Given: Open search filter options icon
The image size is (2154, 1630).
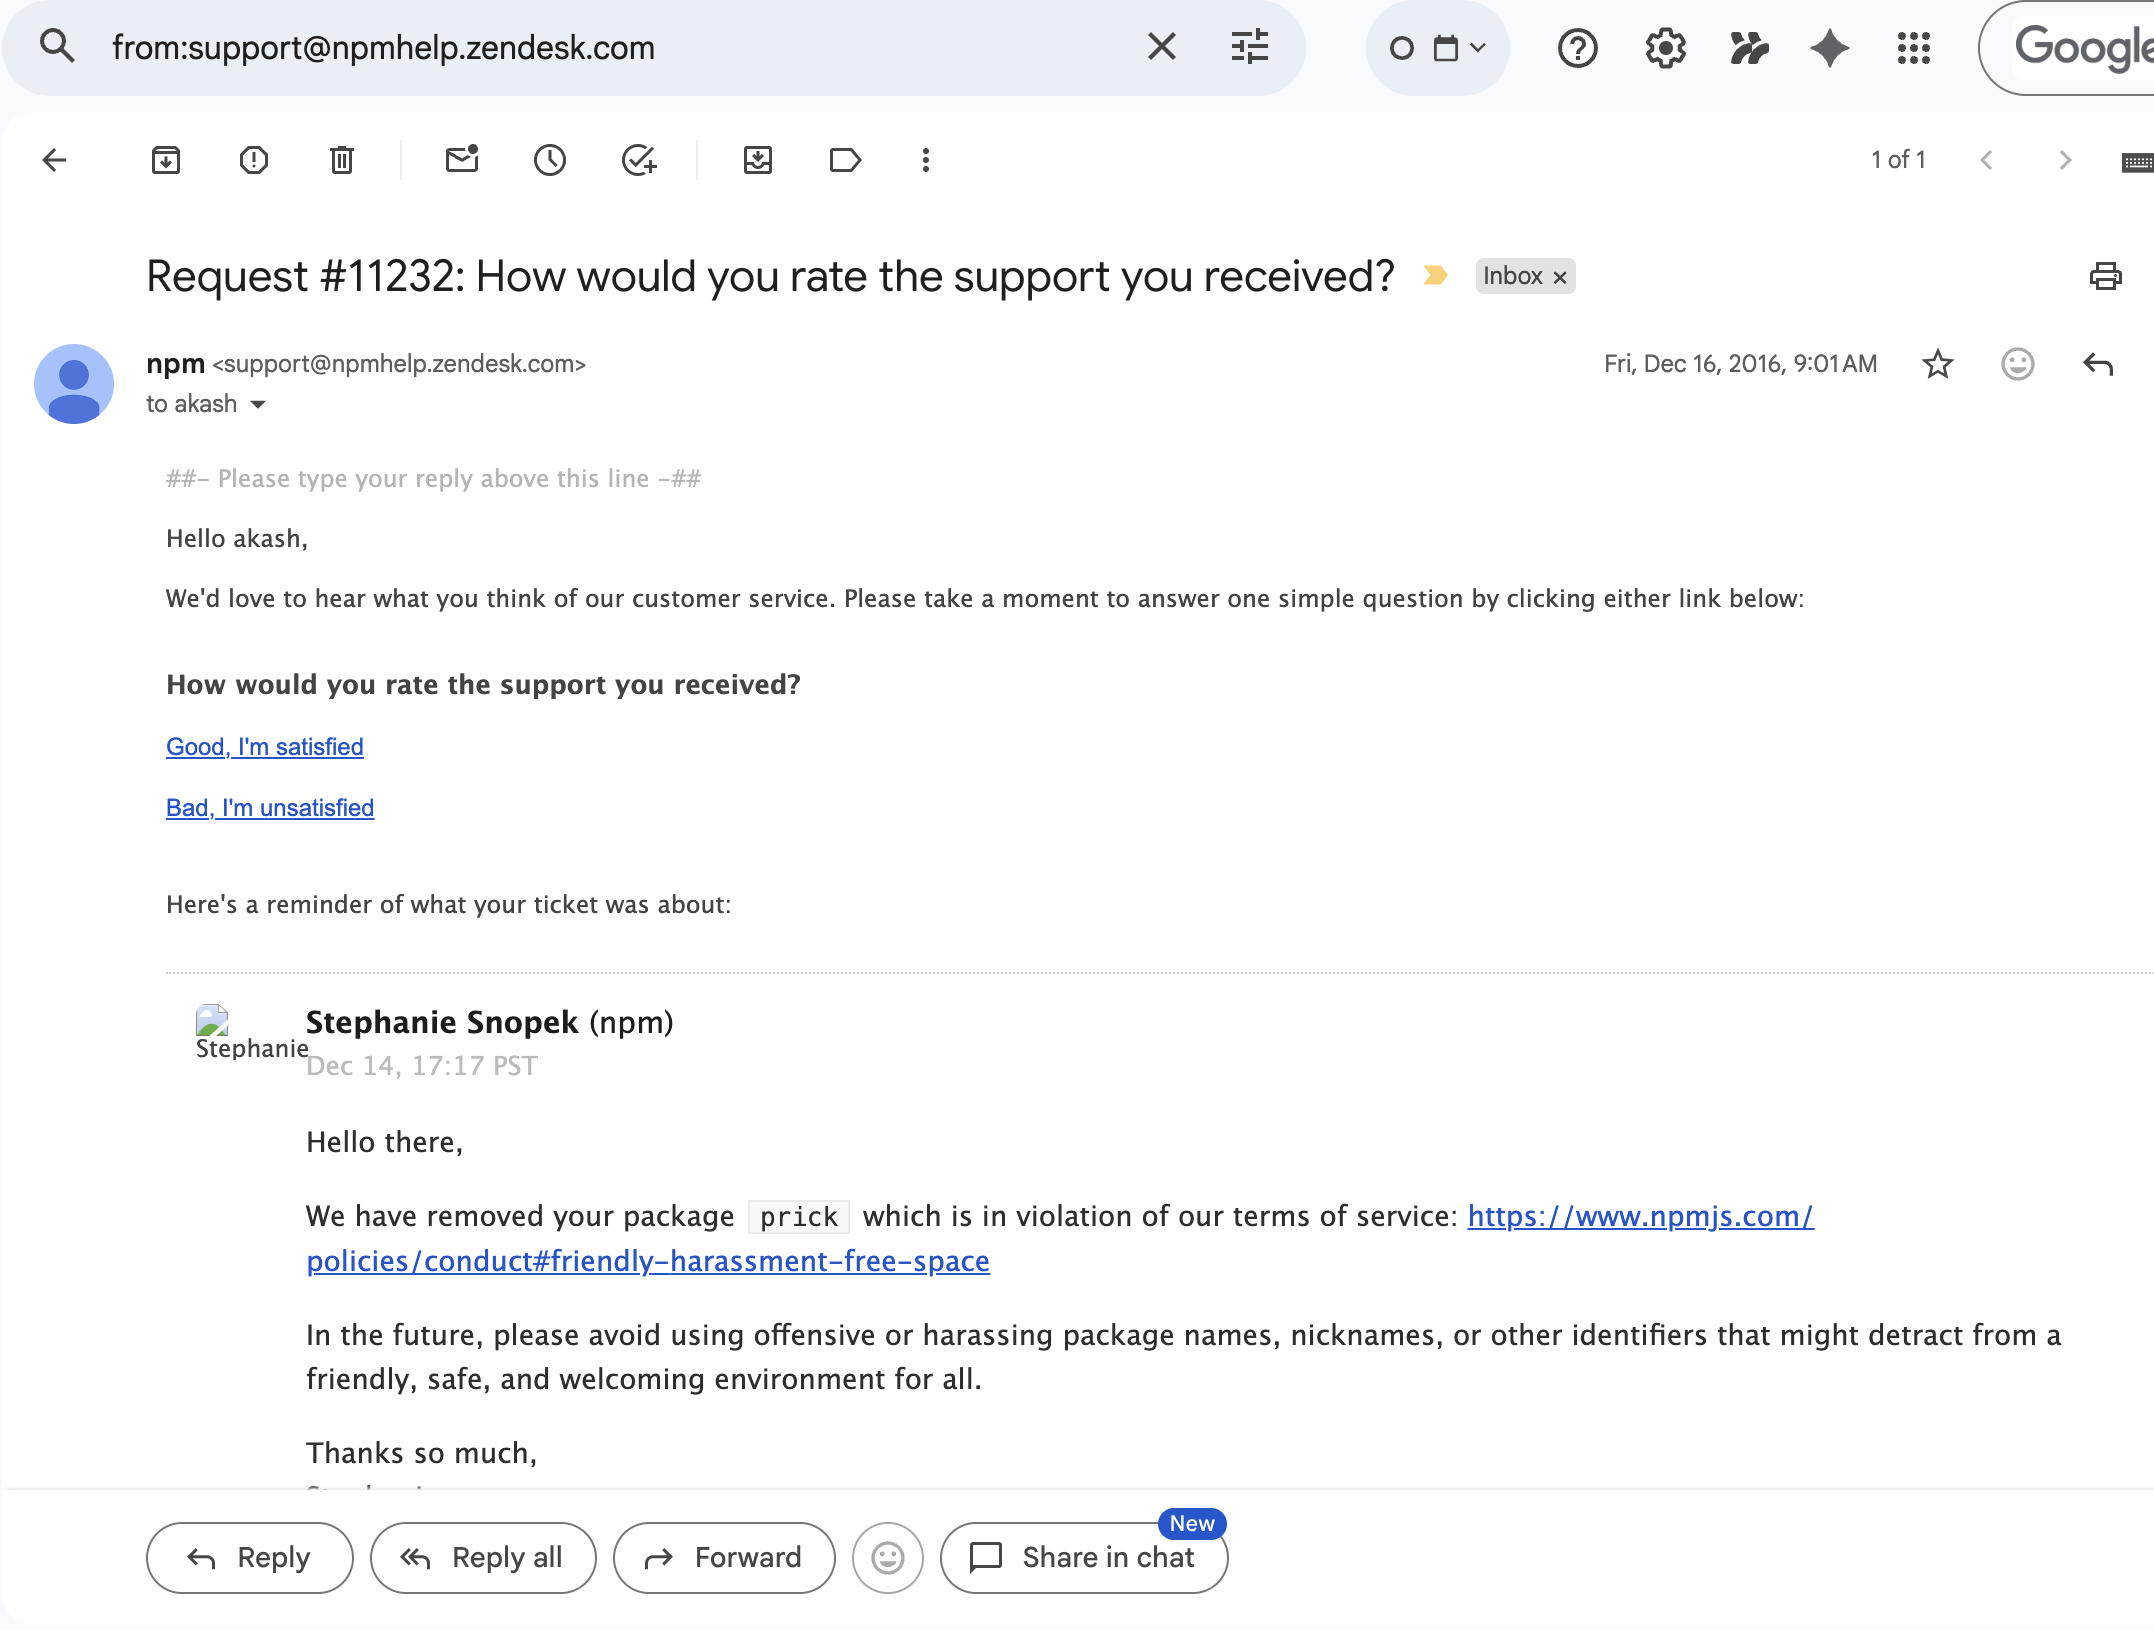Looking at the screenshot, I should [x=1249, y=47].
